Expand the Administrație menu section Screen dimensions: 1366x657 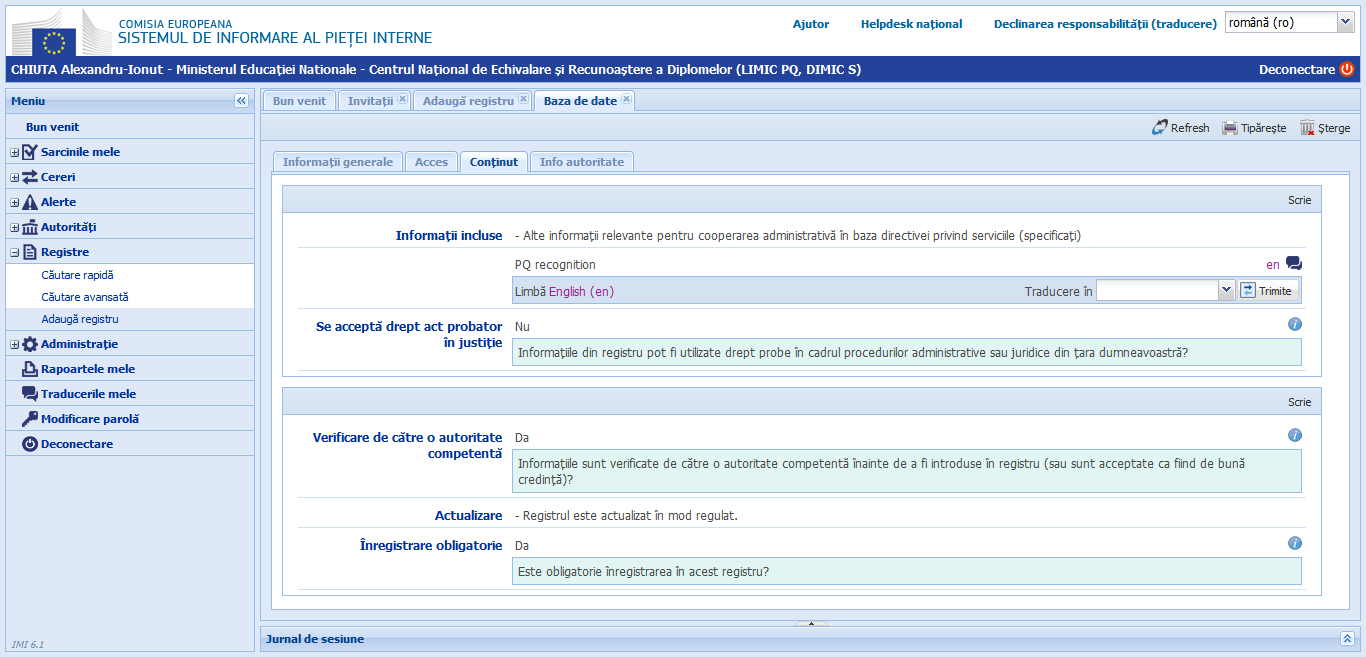point(15,344)
